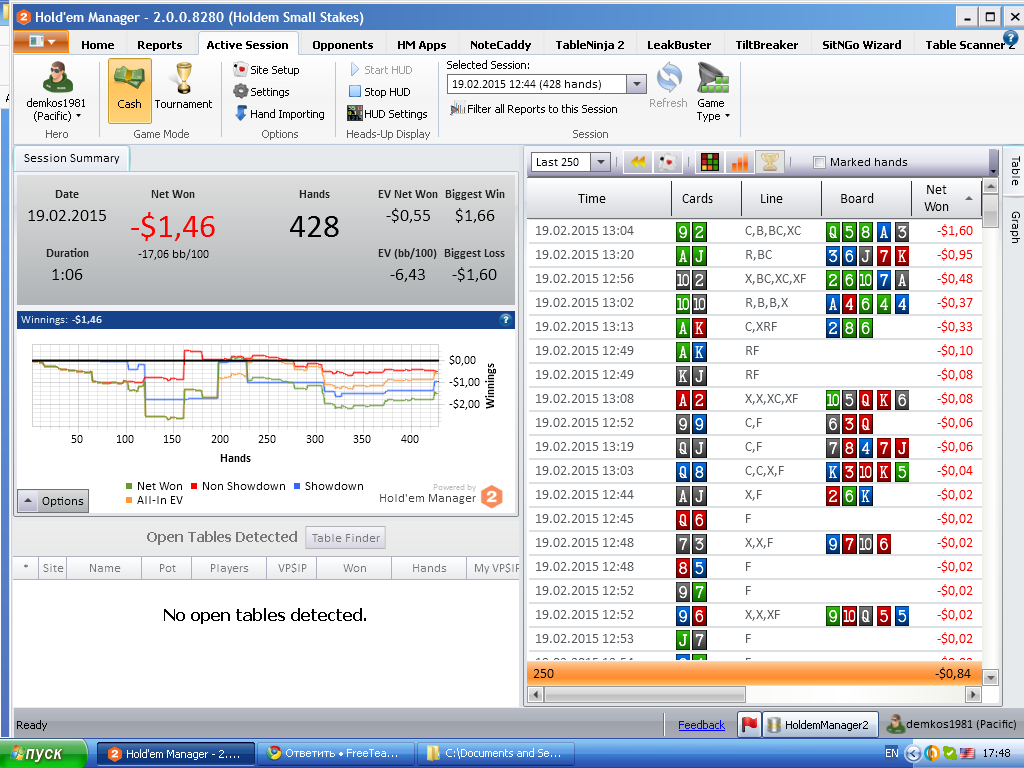1024x768 pixels.
Task: Click the hand list scroll down arrow
Action: coord(990,677)
